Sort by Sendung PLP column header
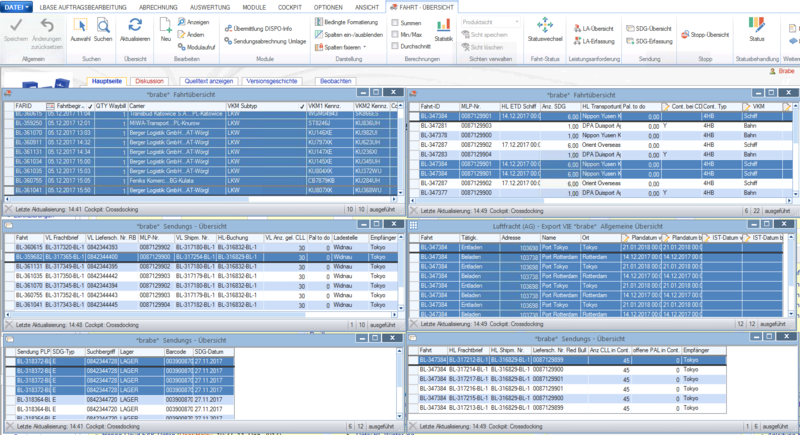Image resolution: width=800 pixels, height=435 pixels. (x=33, y=352)
